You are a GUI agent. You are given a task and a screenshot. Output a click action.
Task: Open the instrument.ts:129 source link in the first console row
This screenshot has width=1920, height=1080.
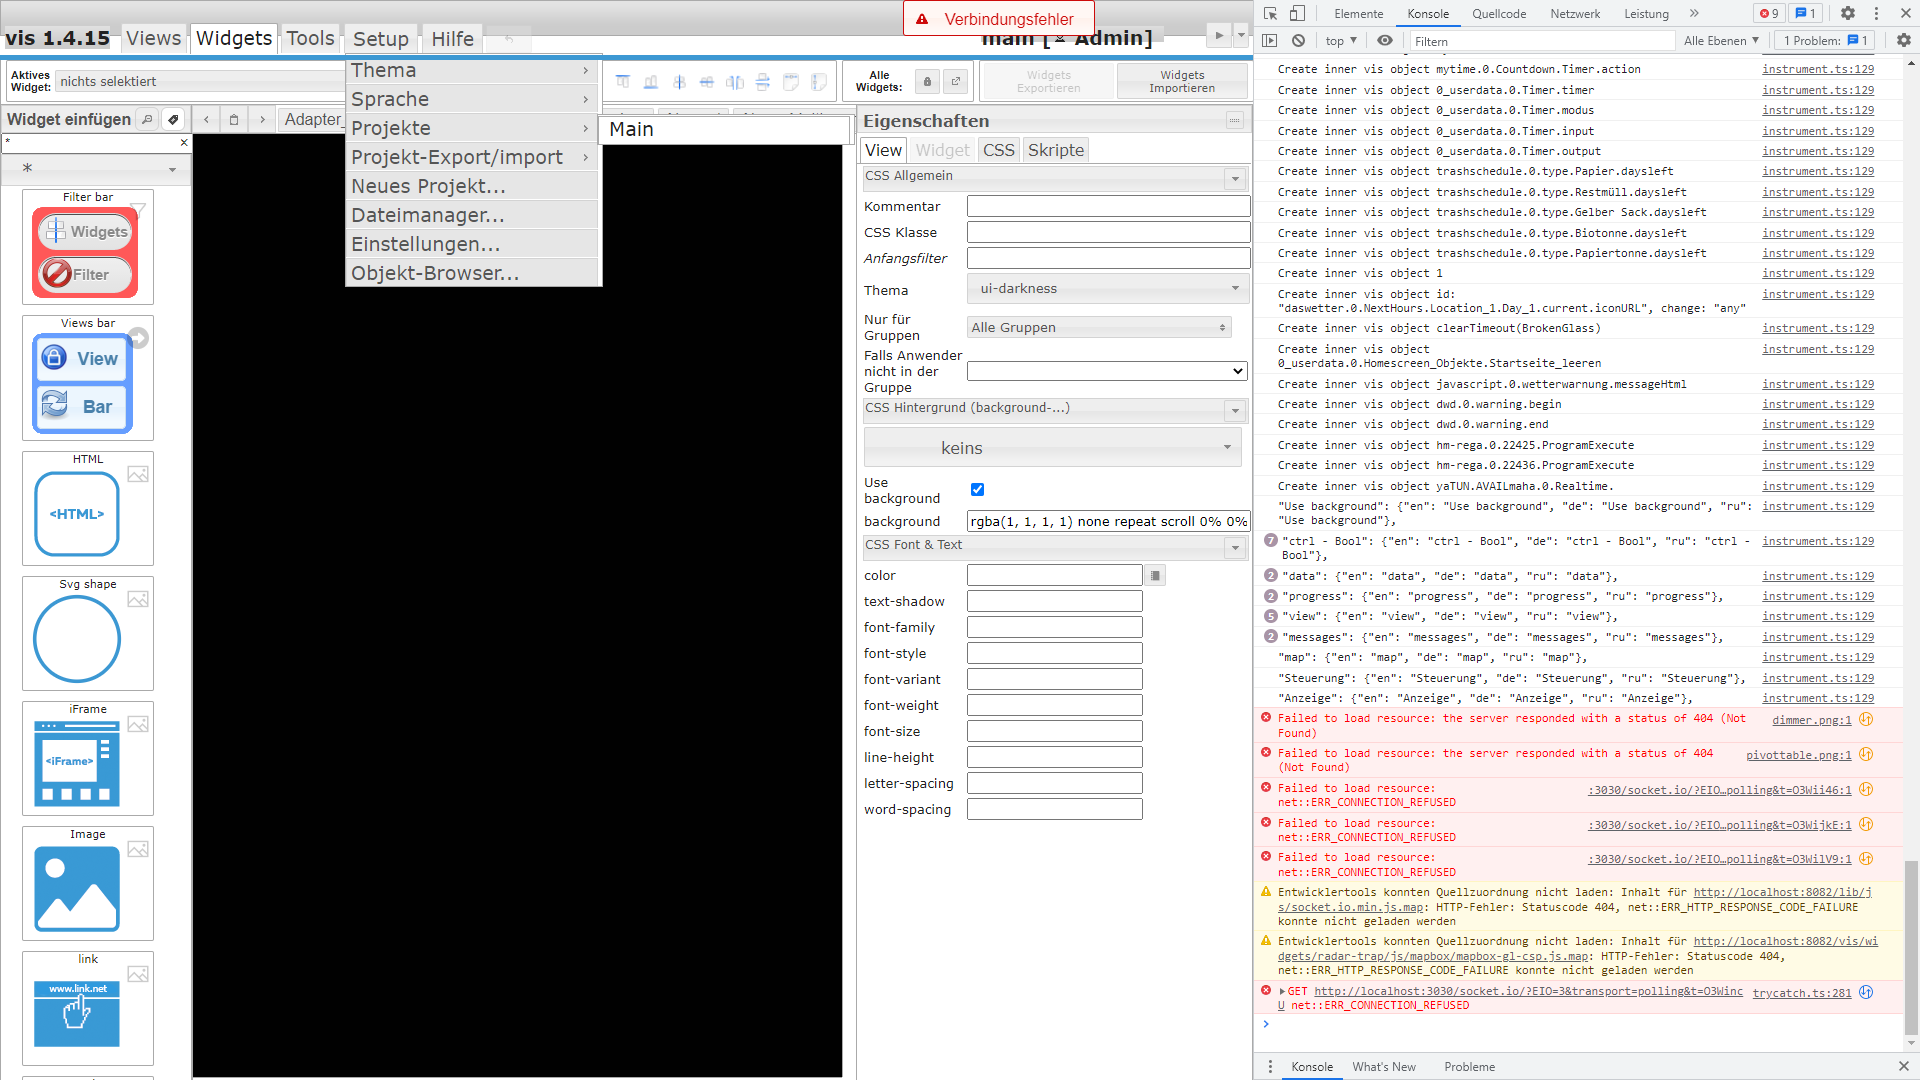coord(1817,69)
